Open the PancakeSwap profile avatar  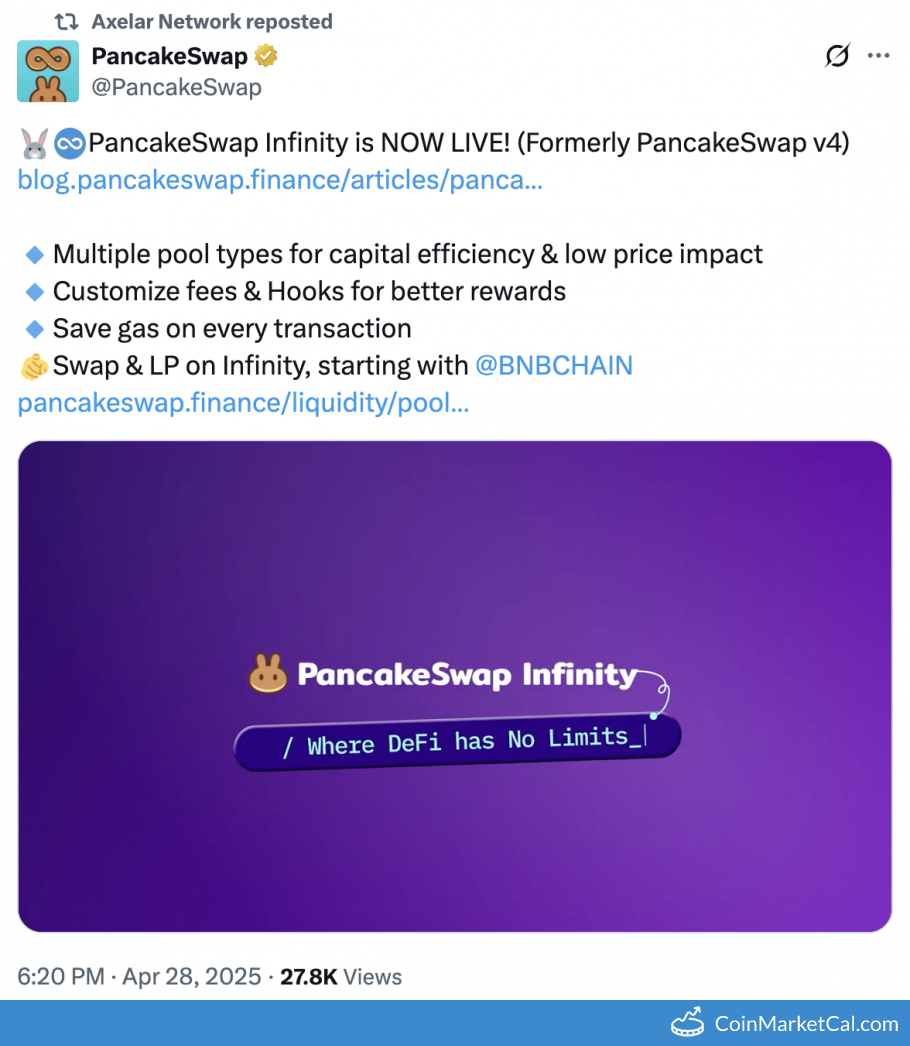click(48, 72)
